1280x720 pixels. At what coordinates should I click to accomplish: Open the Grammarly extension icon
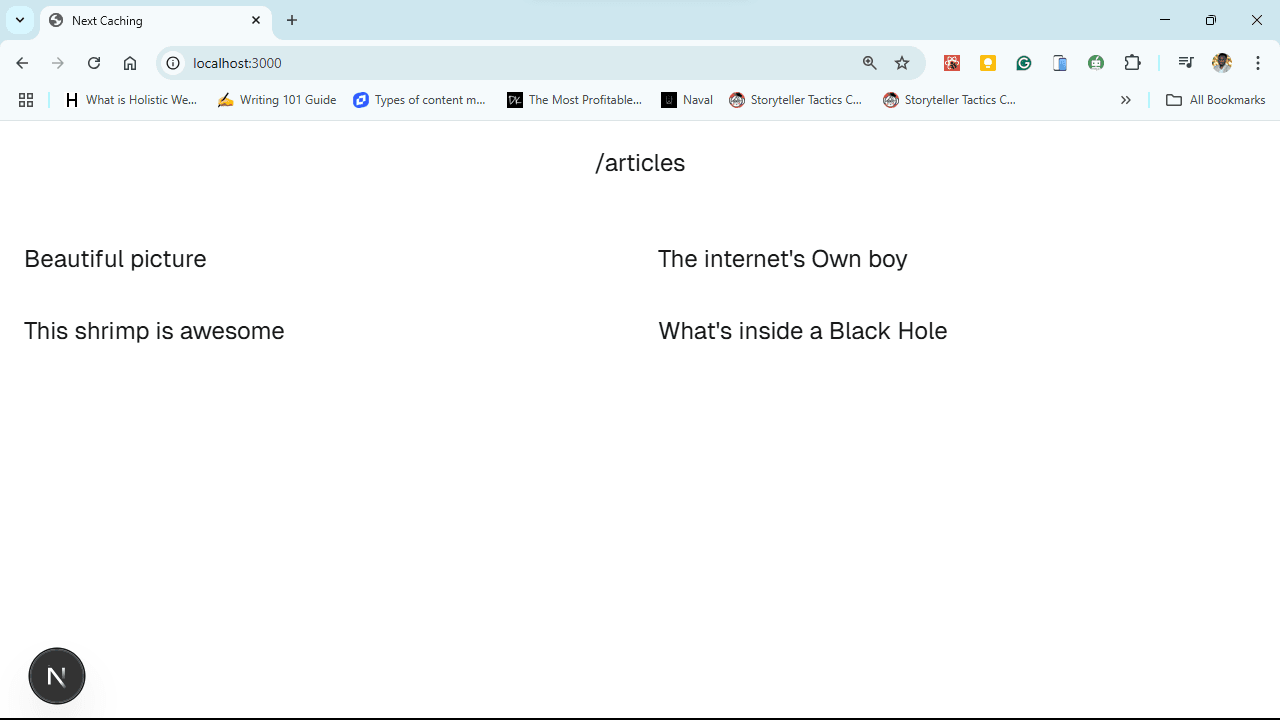1024,63
